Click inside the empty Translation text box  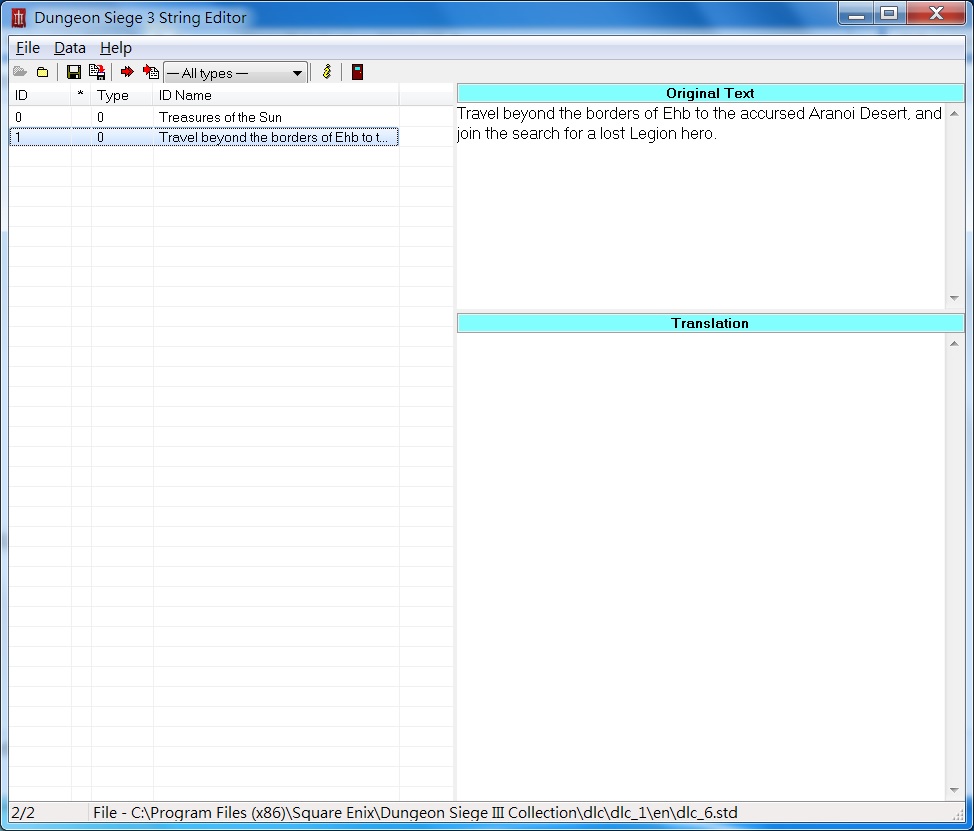coord(701,567)
